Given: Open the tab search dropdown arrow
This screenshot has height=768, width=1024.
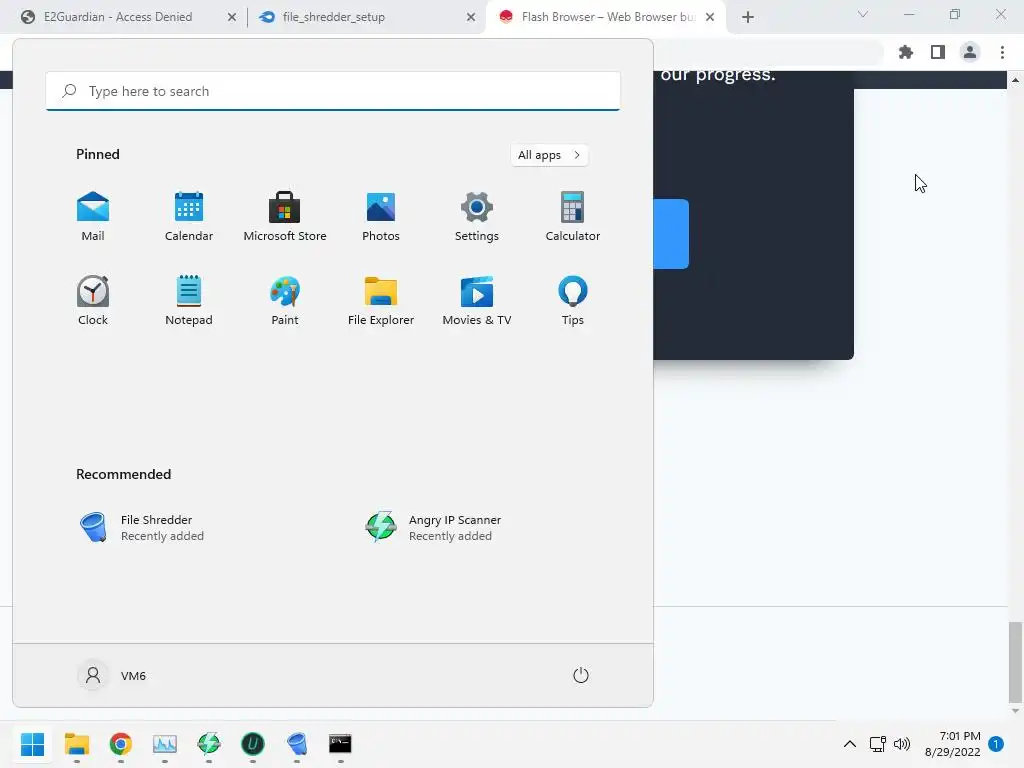Looking at the screenshot, I should click(x=863, y=14).
